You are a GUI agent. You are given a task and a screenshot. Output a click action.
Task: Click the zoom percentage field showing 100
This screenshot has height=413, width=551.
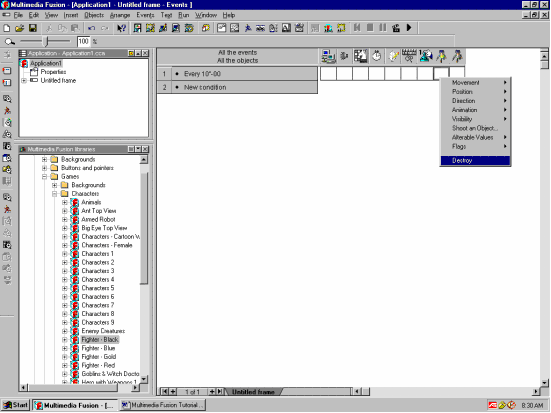coord(83,41)
